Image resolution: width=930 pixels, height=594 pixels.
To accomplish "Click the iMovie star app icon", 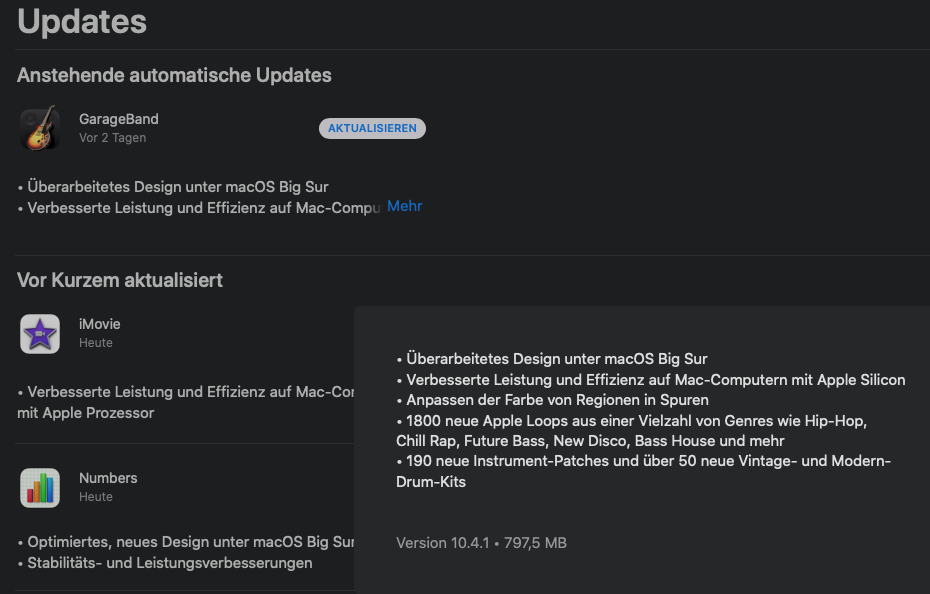I will [x=40, y=334].
